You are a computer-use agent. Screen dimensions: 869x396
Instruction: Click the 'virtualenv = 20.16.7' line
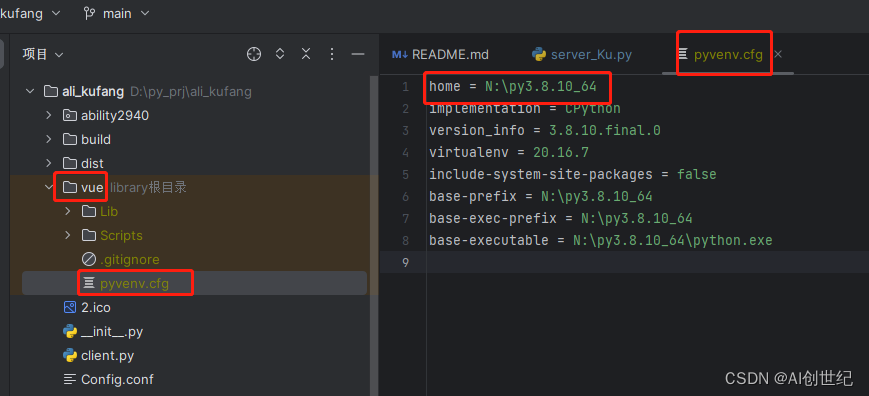pos(509,152)
